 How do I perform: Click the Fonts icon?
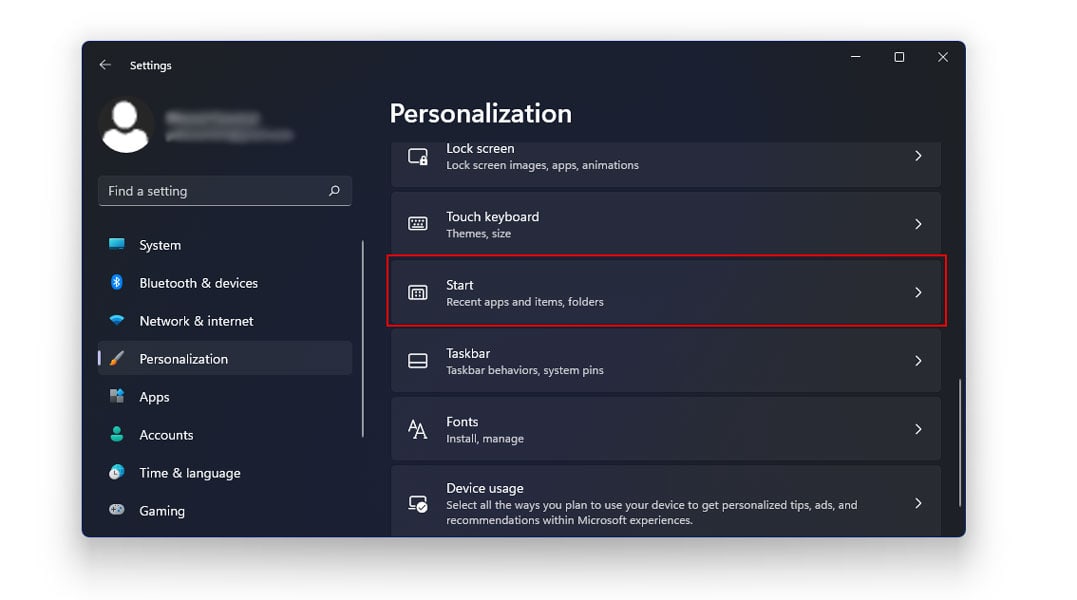(x=417, y=428)
